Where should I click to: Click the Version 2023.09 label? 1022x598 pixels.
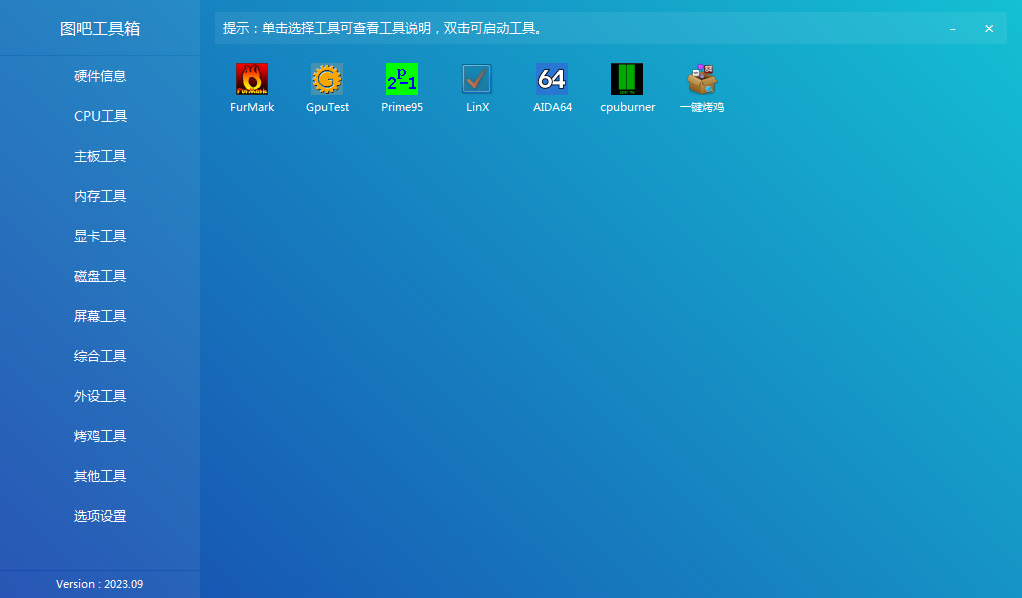[100, 583]
